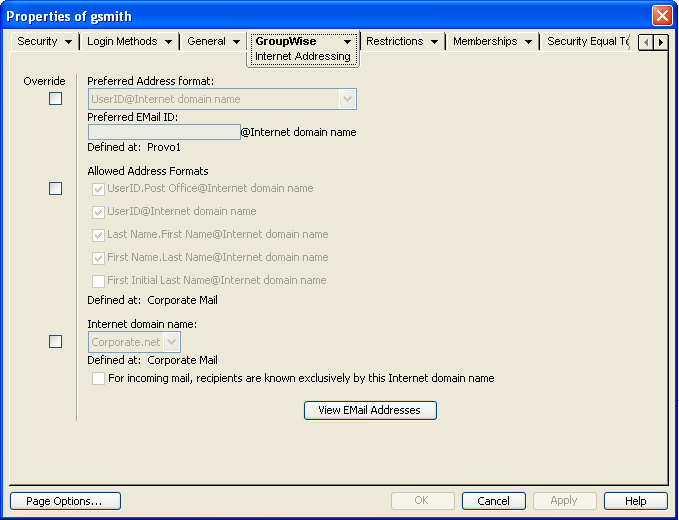The height and width of the screenshot is (520, 679).
Task: Click the 'Allowed Address Formats' heading
Action: click(x=148, y=171)
